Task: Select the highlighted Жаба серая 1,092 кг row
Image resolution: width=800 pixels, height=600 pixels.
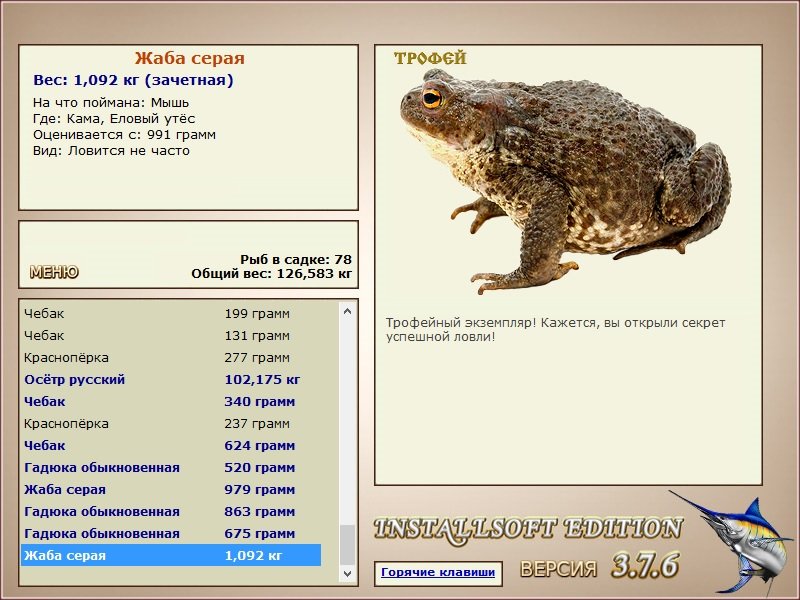Action: pyautogui.click(x=171, y=555)
